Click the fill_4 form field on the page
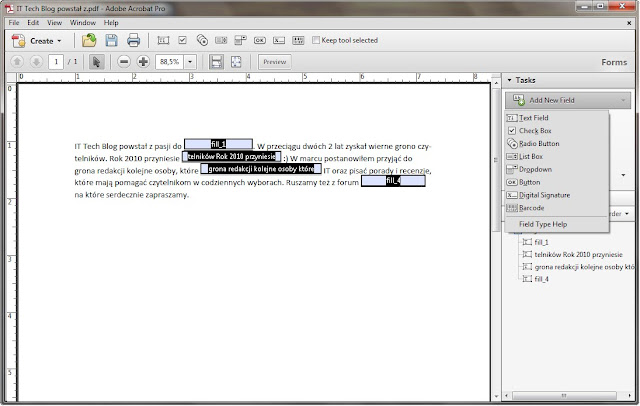This screenshot has height=406, width=640. pyautogui.click(x=393, y=181)
